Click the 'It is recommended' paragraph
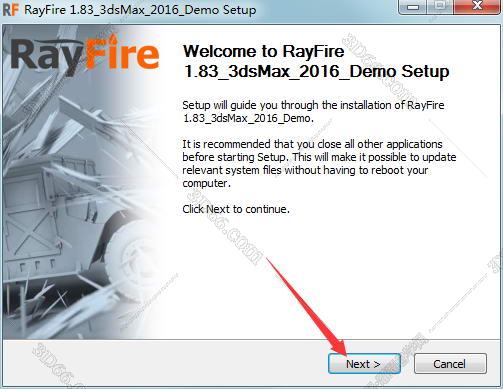503x389 pixels. click(x=319, y=163)
